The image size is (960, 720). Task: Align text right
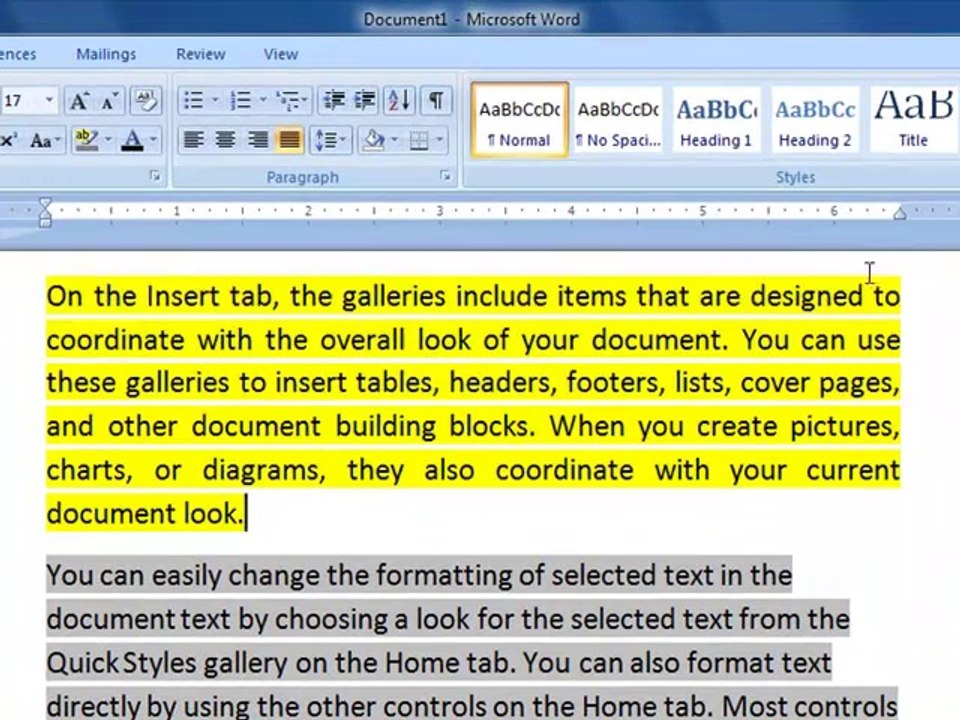(257, 140)
